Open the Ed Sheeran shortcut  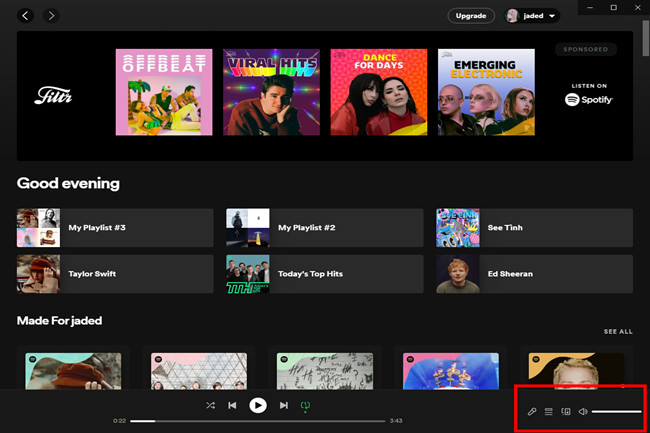tap(534, 274)
